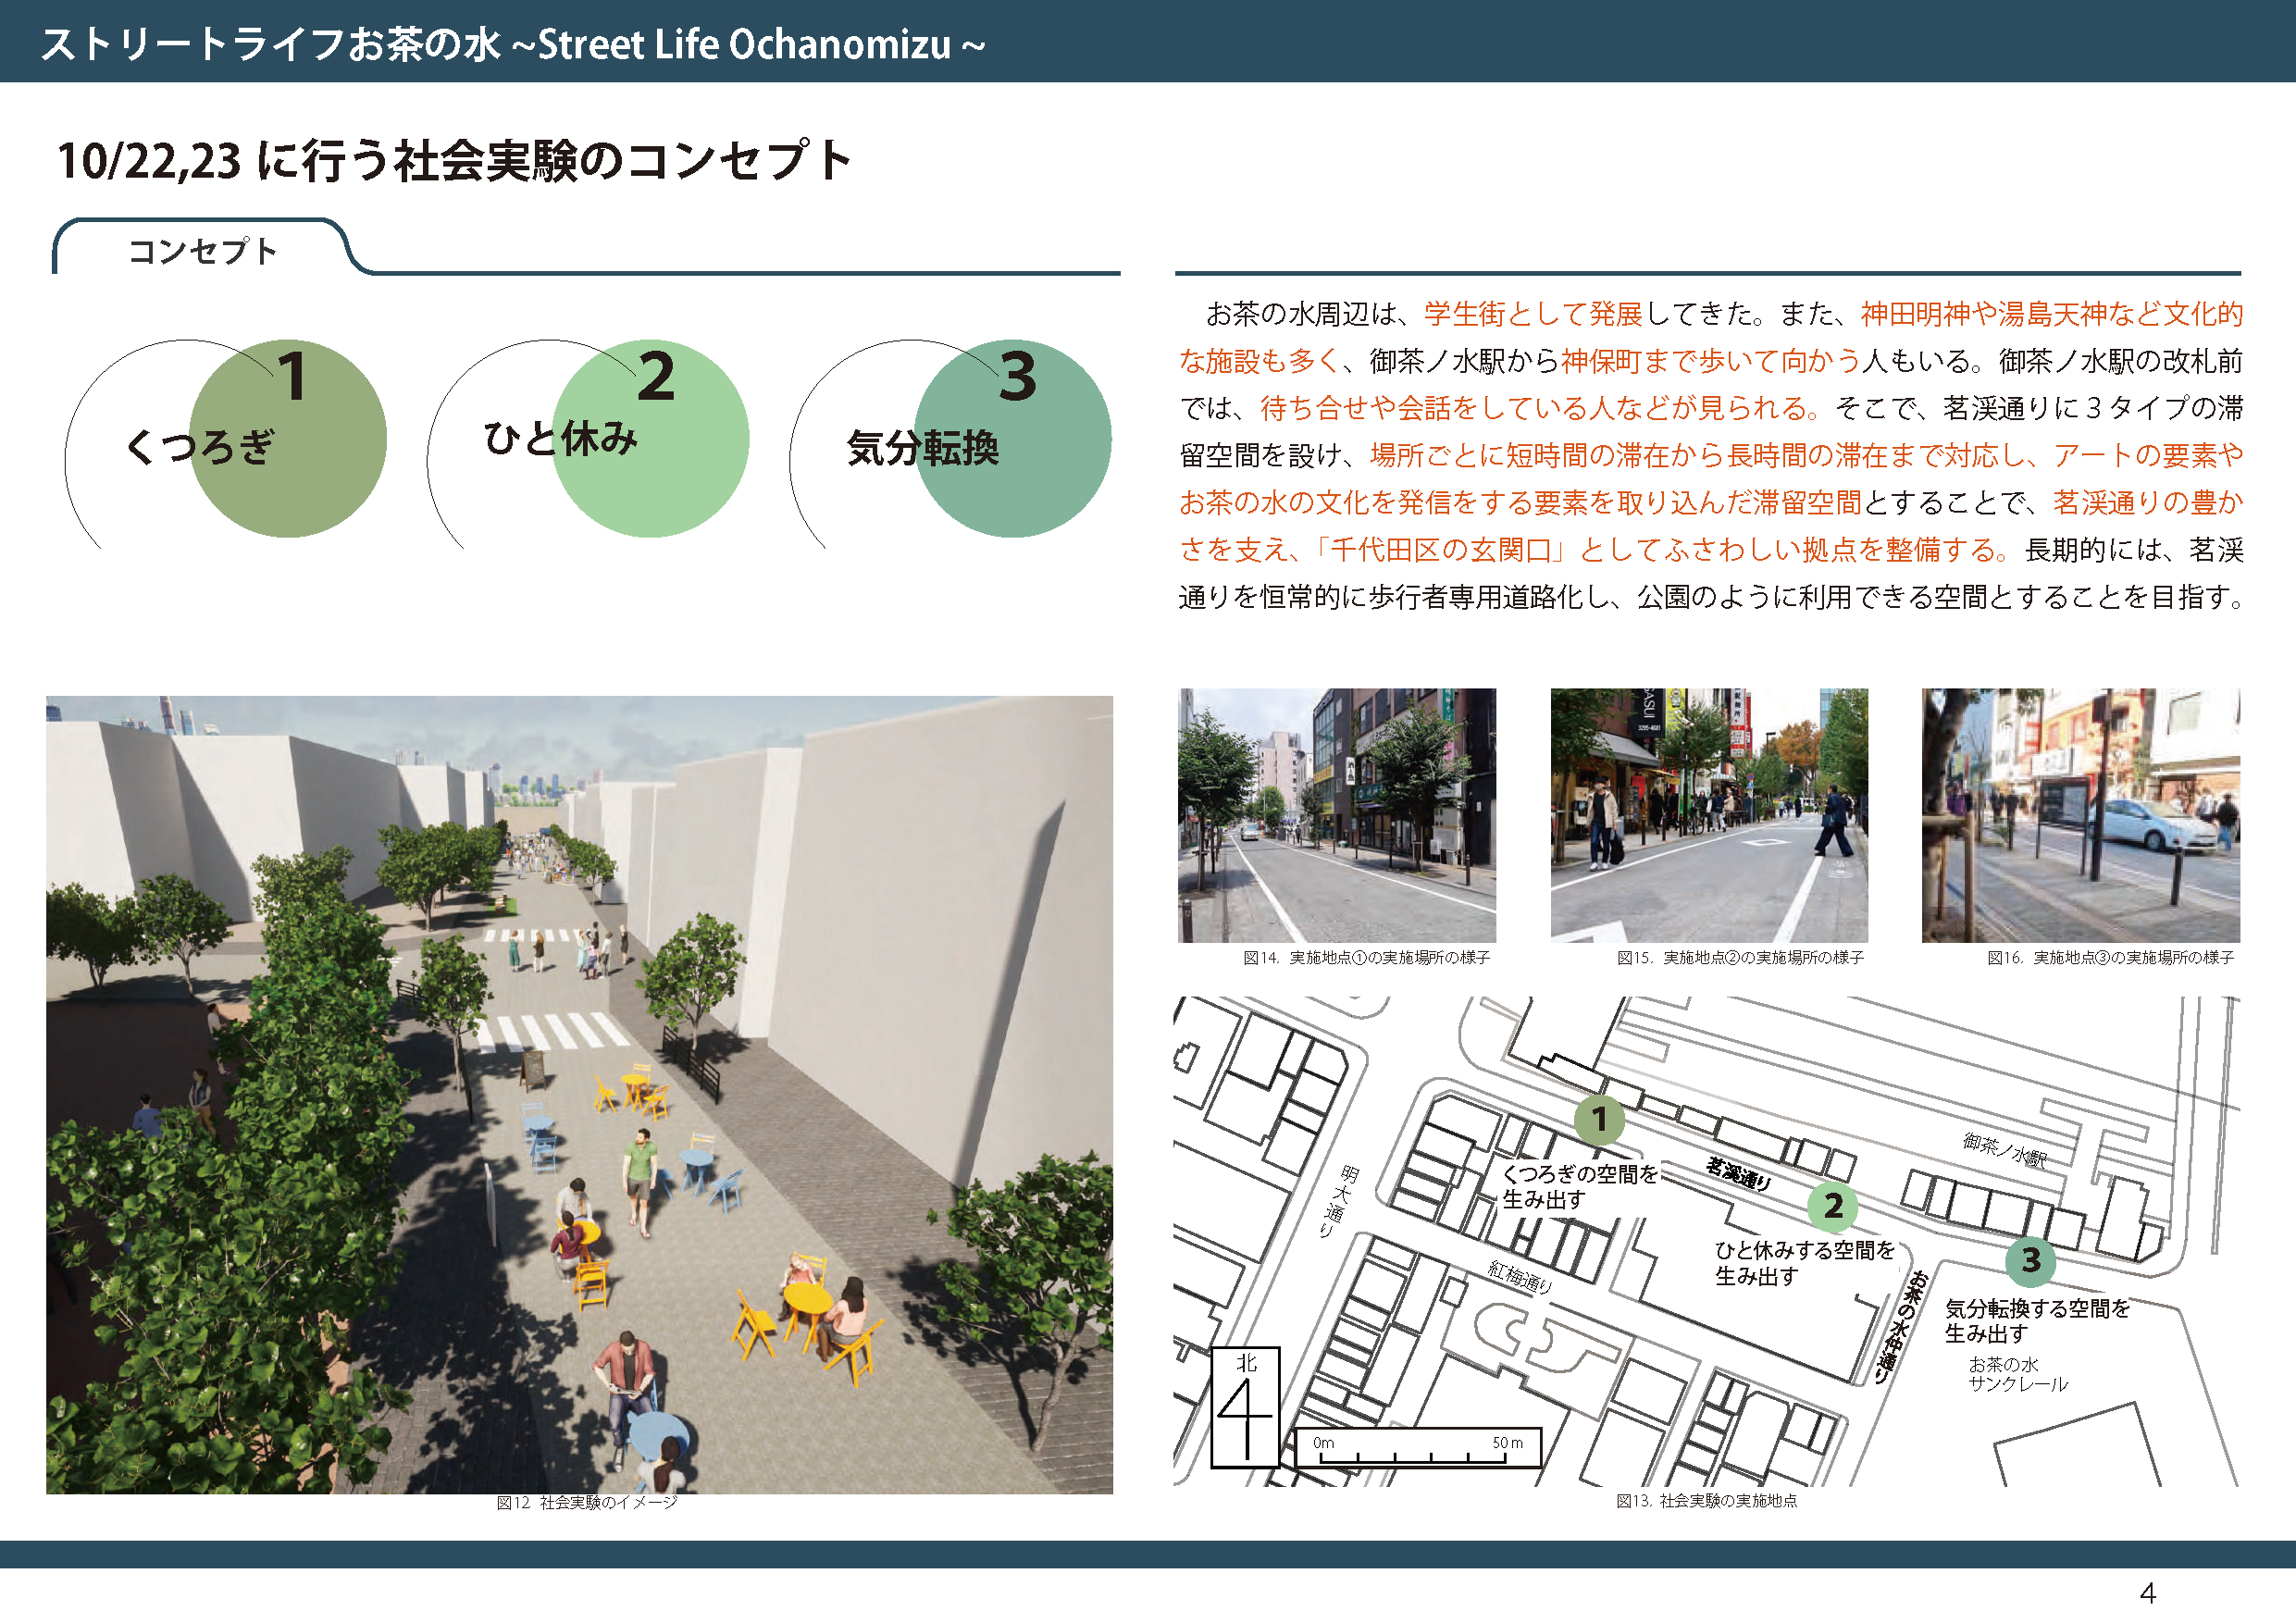The height and width of the screenshot is (1623, 2296).
Task: Click marker 1 on the 図13 map
Action: click(x=1603, y=1120)
